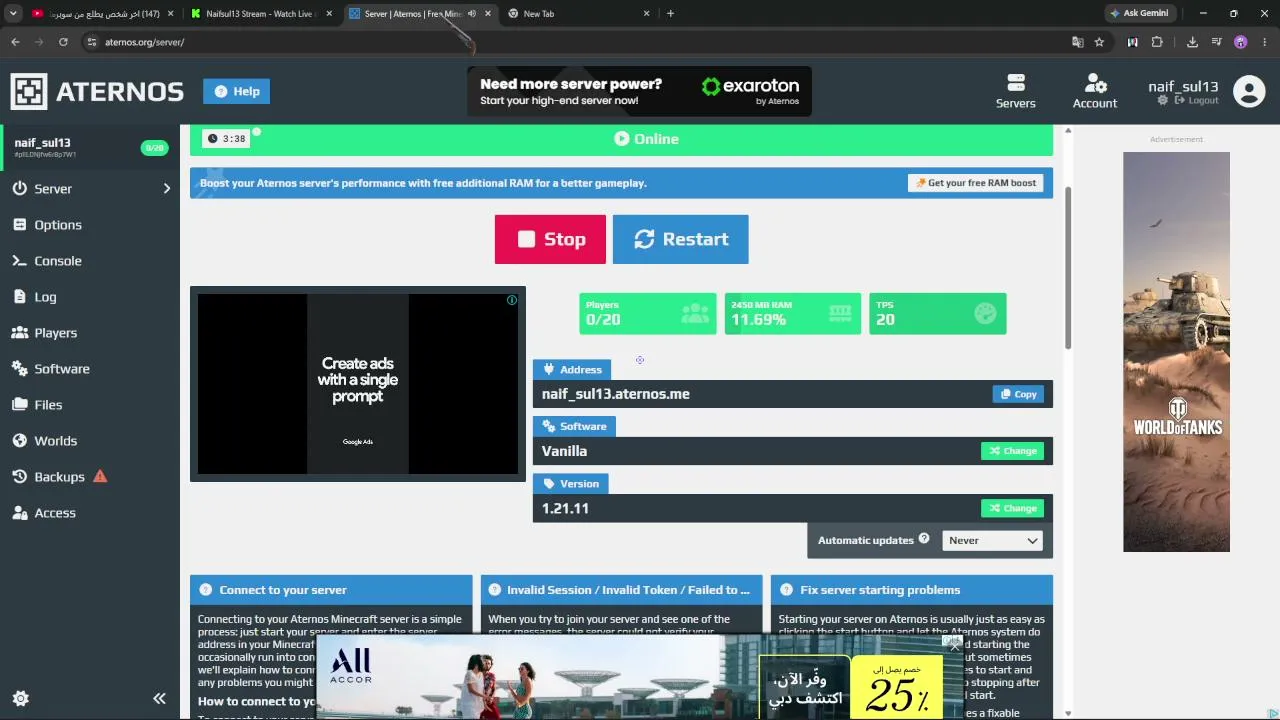1280x720 pixels.
Task: Open the tab search dropdown
Action: click(x=13, y=14)
